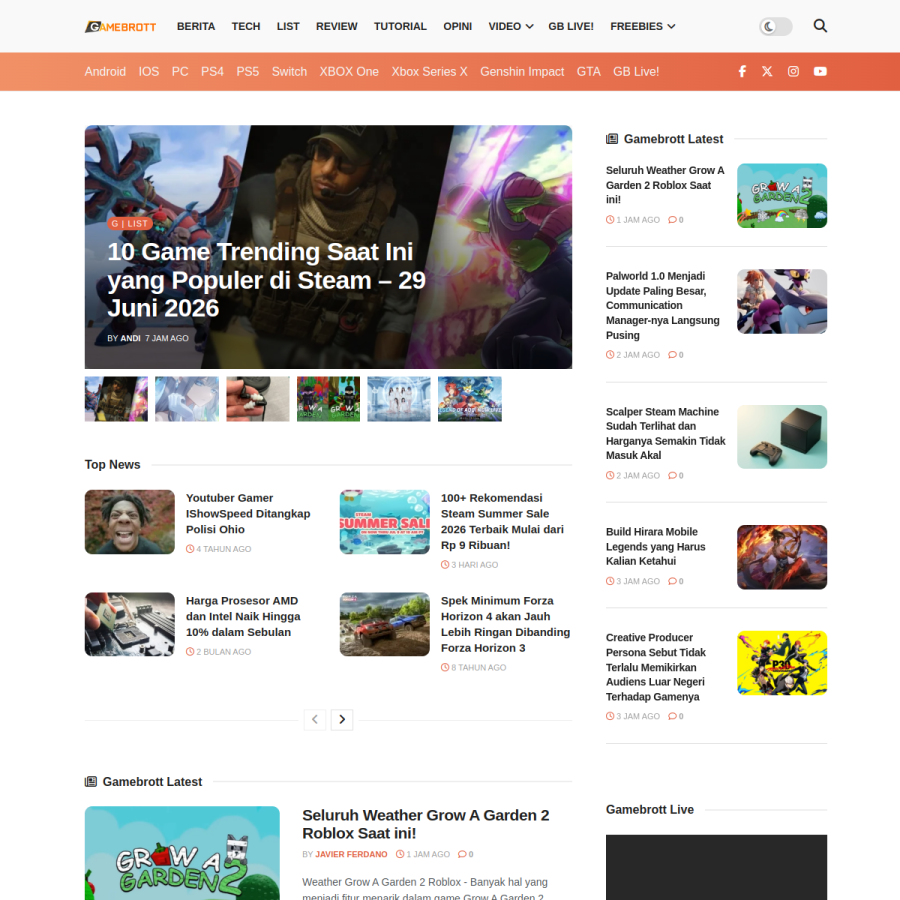Open comment count on Palworld article
Viewport: 900px width, 900px height.
[x=676, y=355]
